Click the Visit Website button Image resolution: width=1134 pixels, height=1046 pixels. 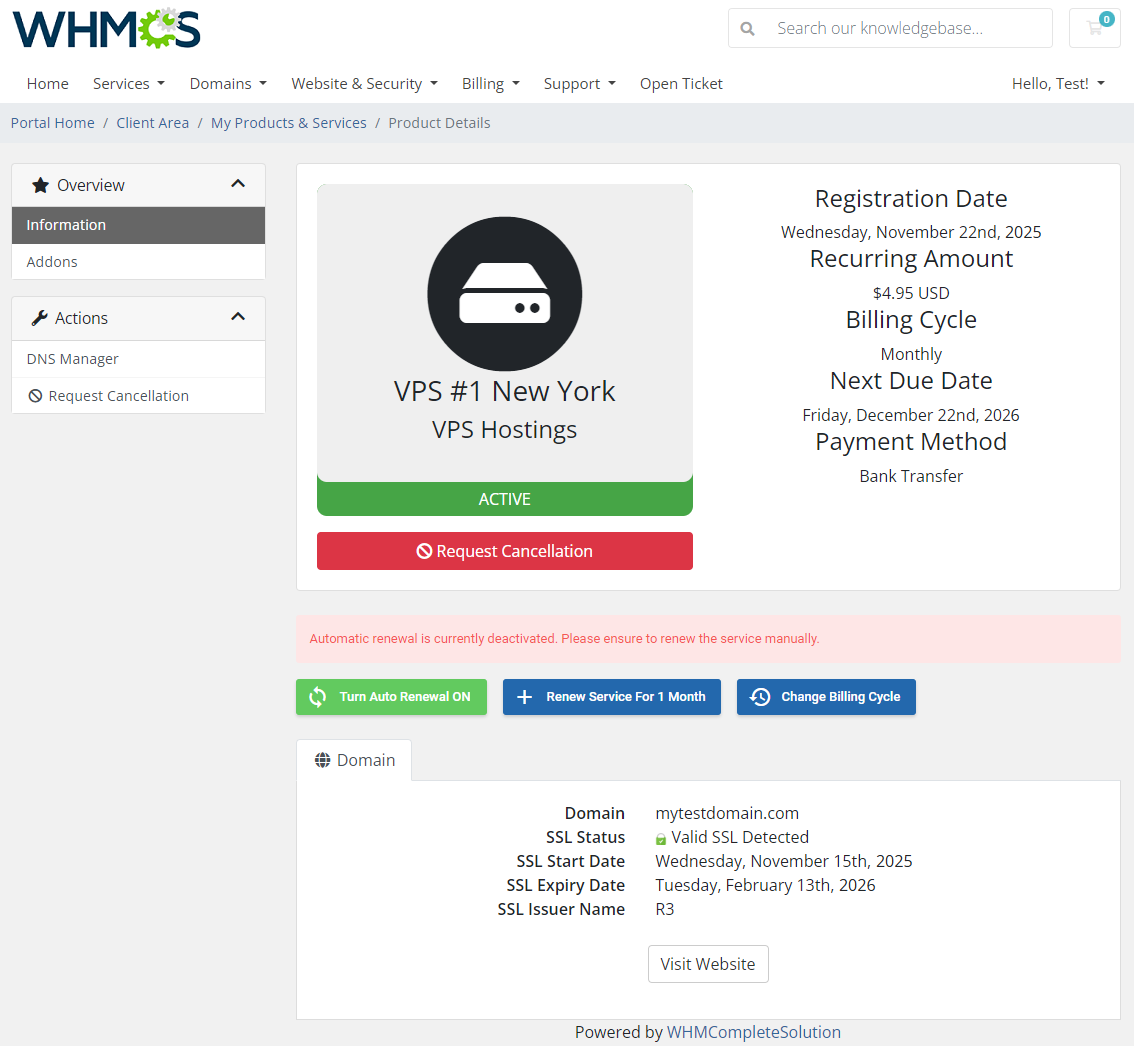click(x=708, y=963)
